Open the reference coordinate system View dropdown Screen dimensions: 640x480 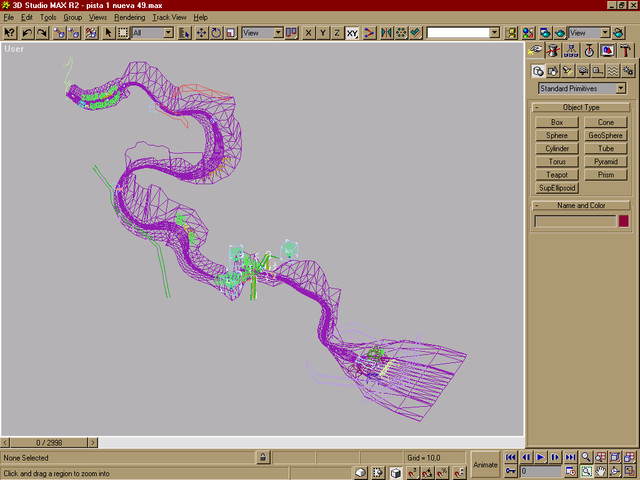(278, 33)
